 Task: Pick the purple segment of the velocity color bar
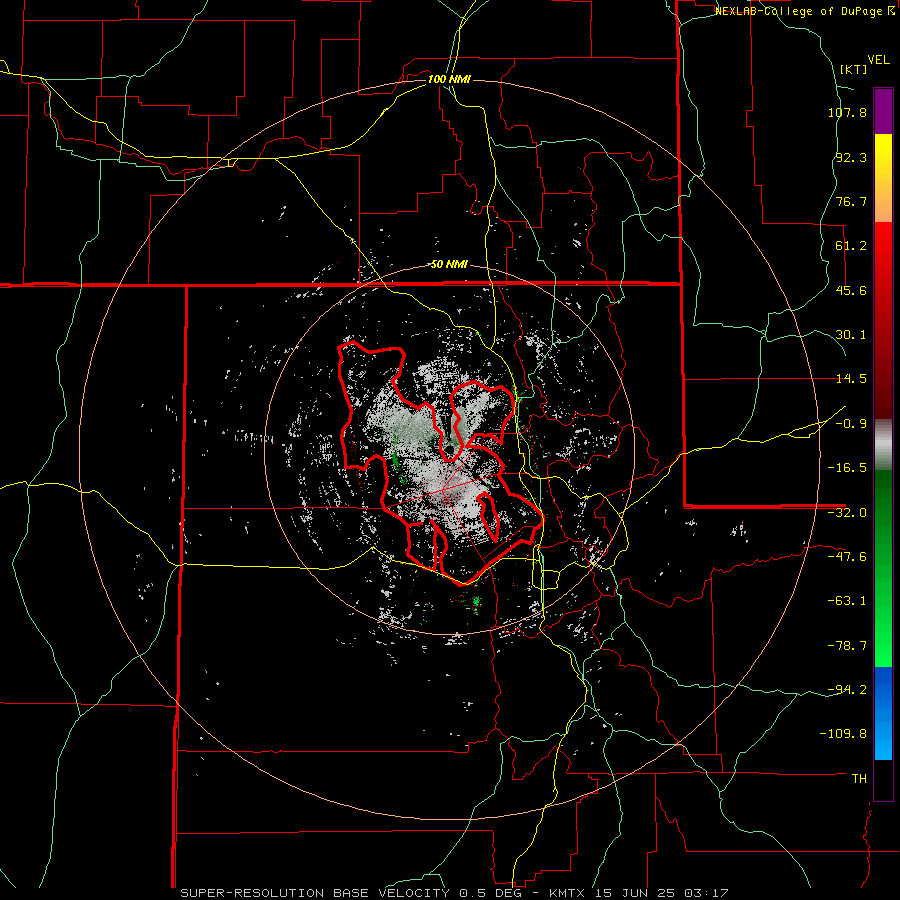(x=883, y=111)
